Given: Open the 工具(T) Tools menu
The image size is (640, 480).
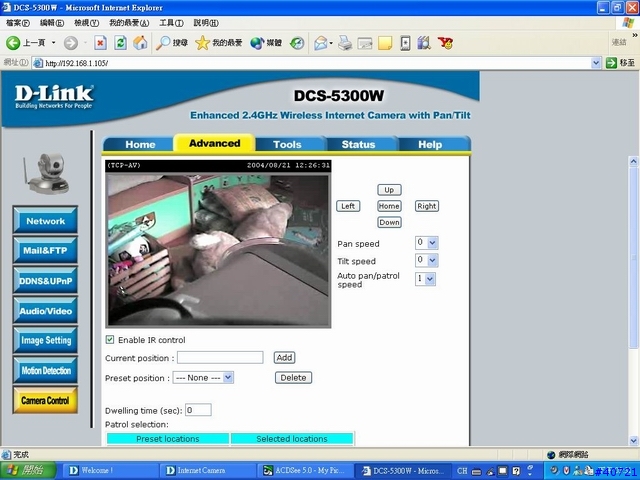Looking at the screenshot, I should [171, 23].
